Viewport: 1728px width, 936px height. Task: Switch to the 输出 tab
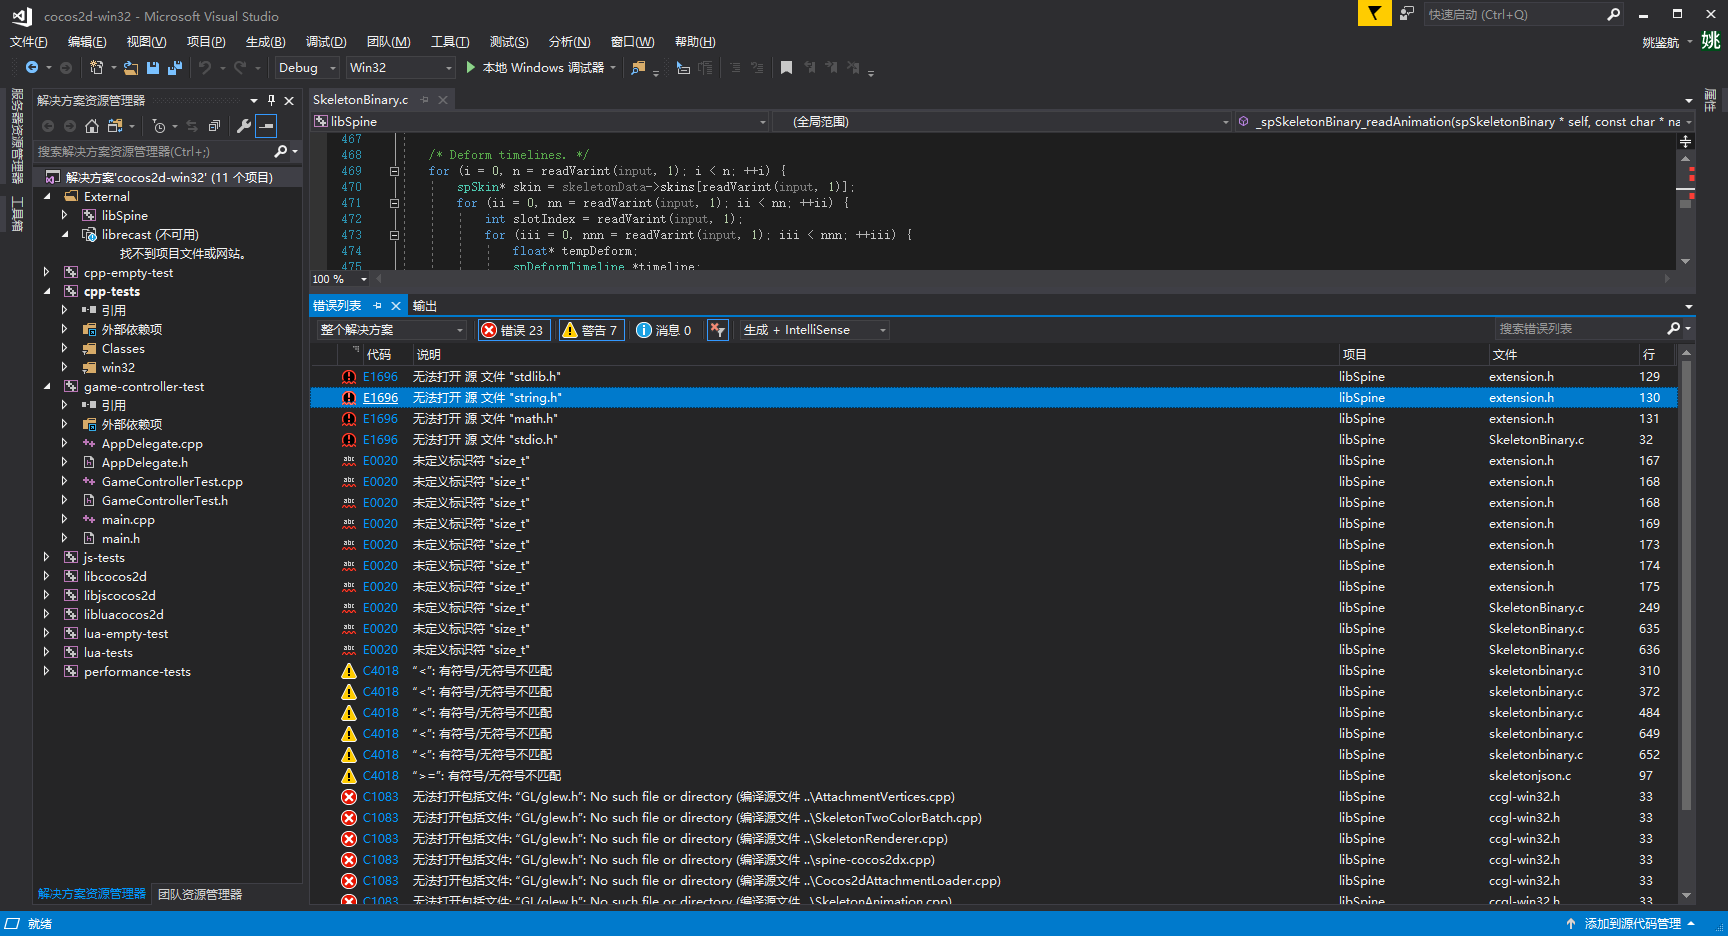point(425,306)
